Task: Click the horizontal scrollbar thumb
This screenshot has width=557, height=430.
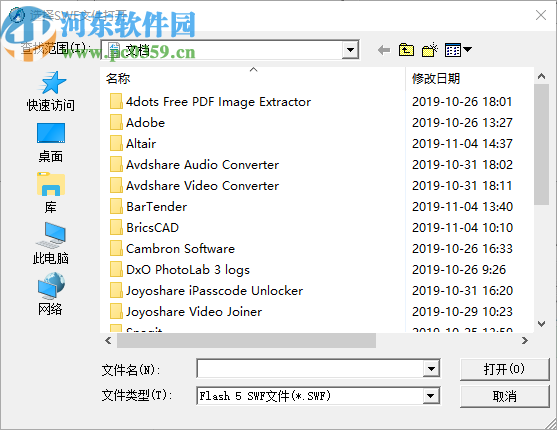Action: 246,340
